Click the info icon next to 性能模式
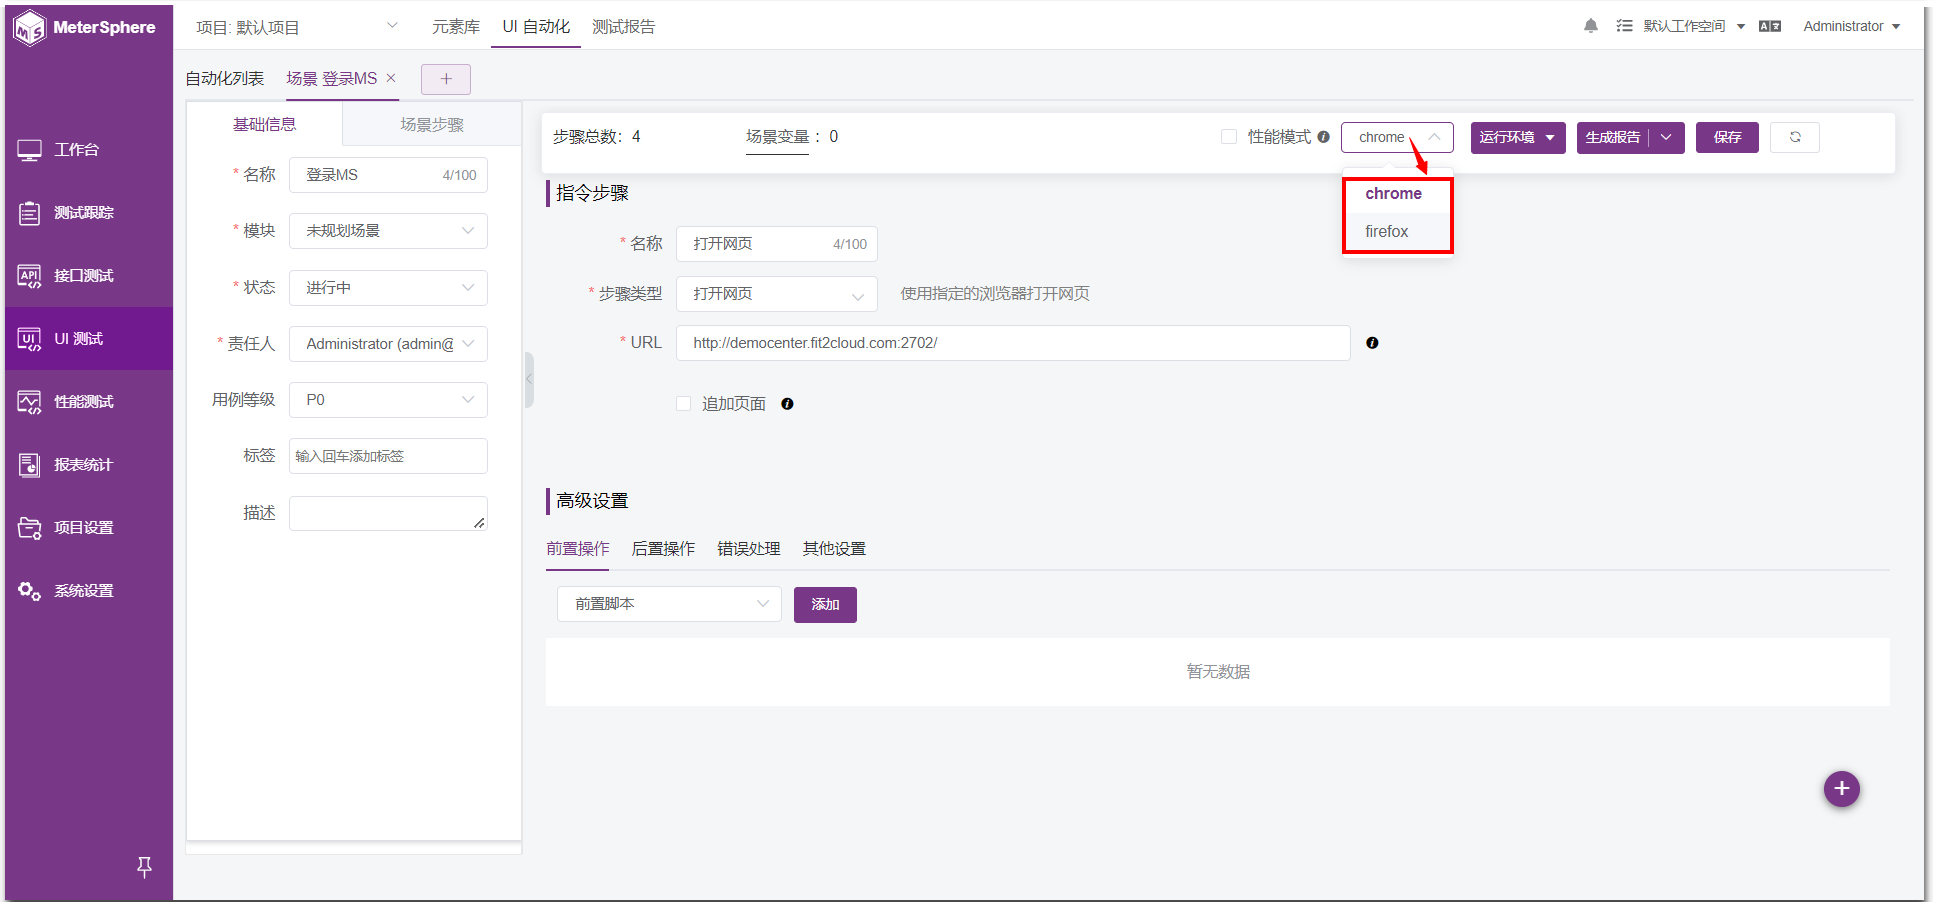Image resolution: width=1933 pixels, height=909 pixels. point(1323,137)
